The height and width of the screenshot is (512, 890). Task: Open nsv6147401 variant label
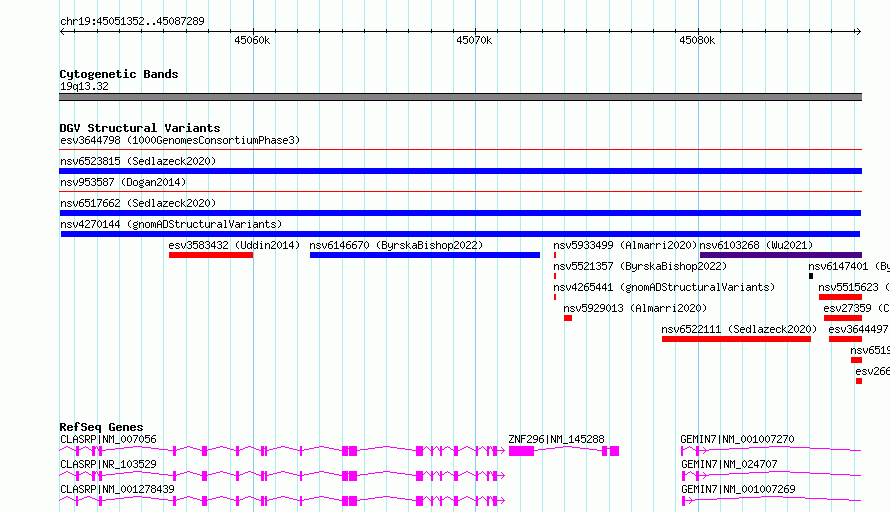[849, 266]
